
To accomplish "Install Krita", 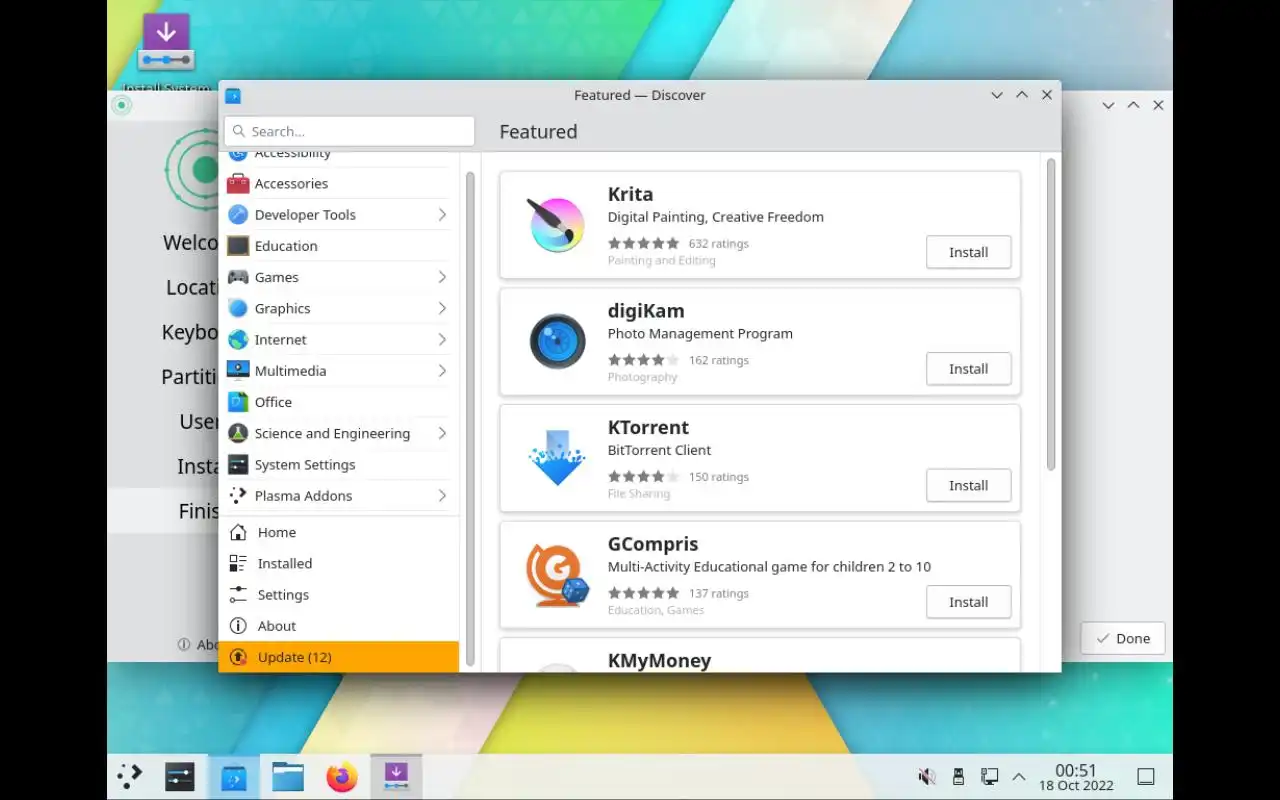I will (x=968, y=252).
